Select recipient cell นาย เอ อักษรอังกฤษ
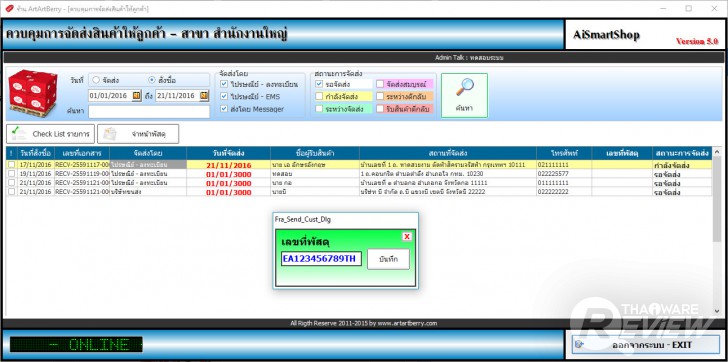Viewport: 728px width, 362px height. click(x=315, y=165)
